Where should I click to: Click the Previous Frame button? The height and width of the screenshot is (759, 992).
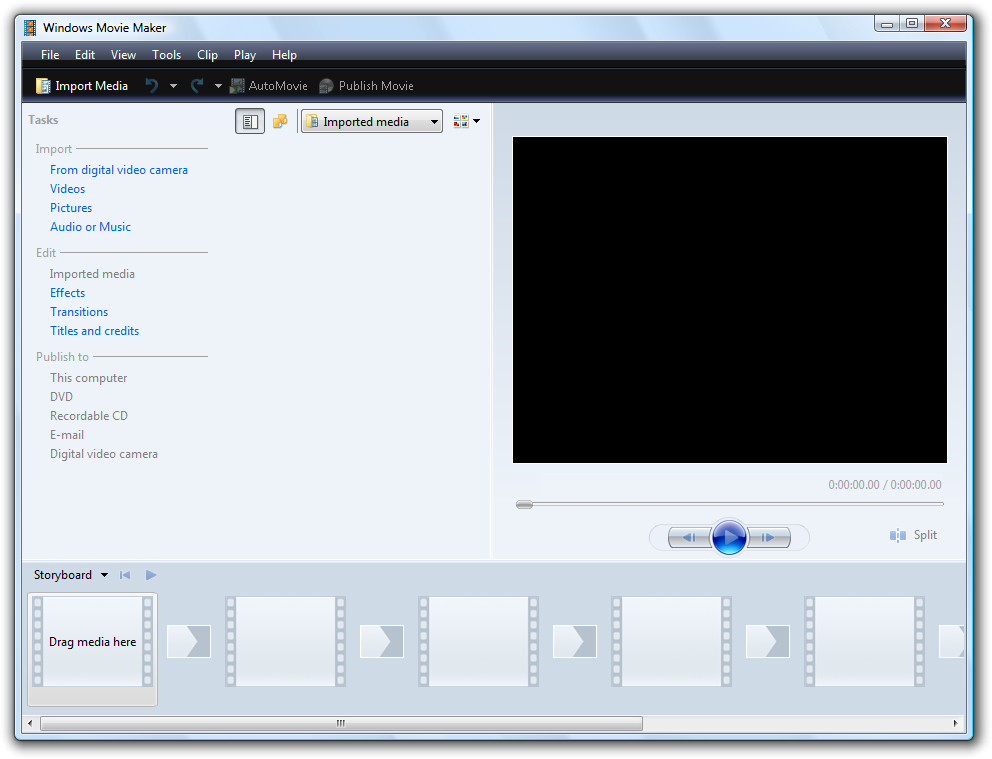(x=690, y=537)
